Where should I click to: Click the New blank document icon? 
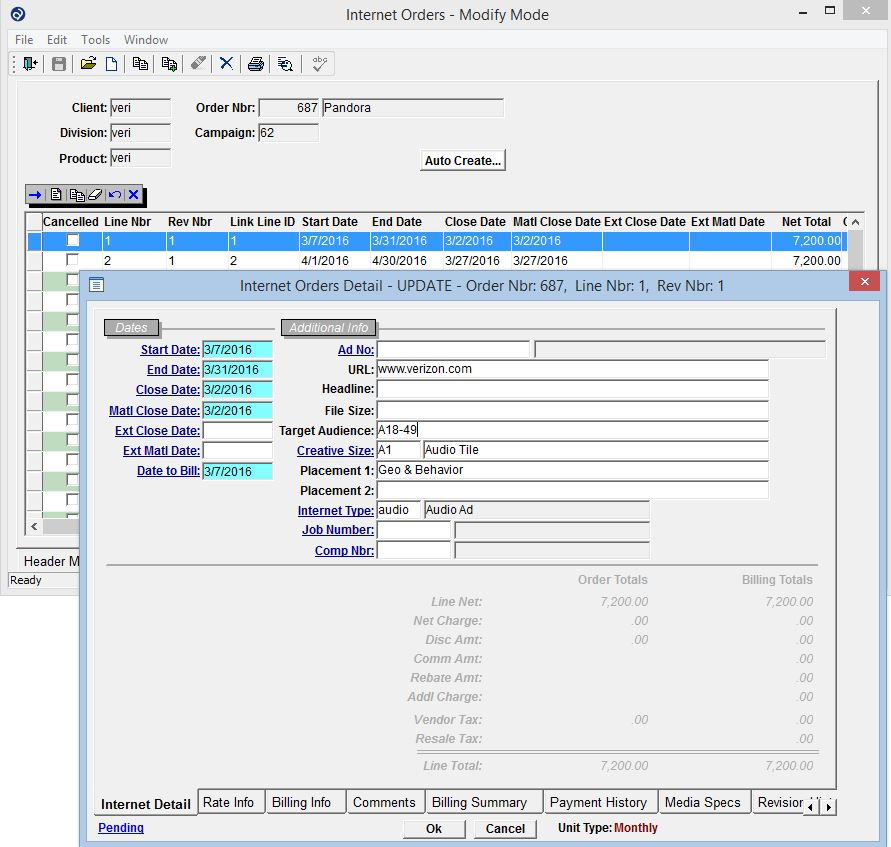[x=112, y=64]
